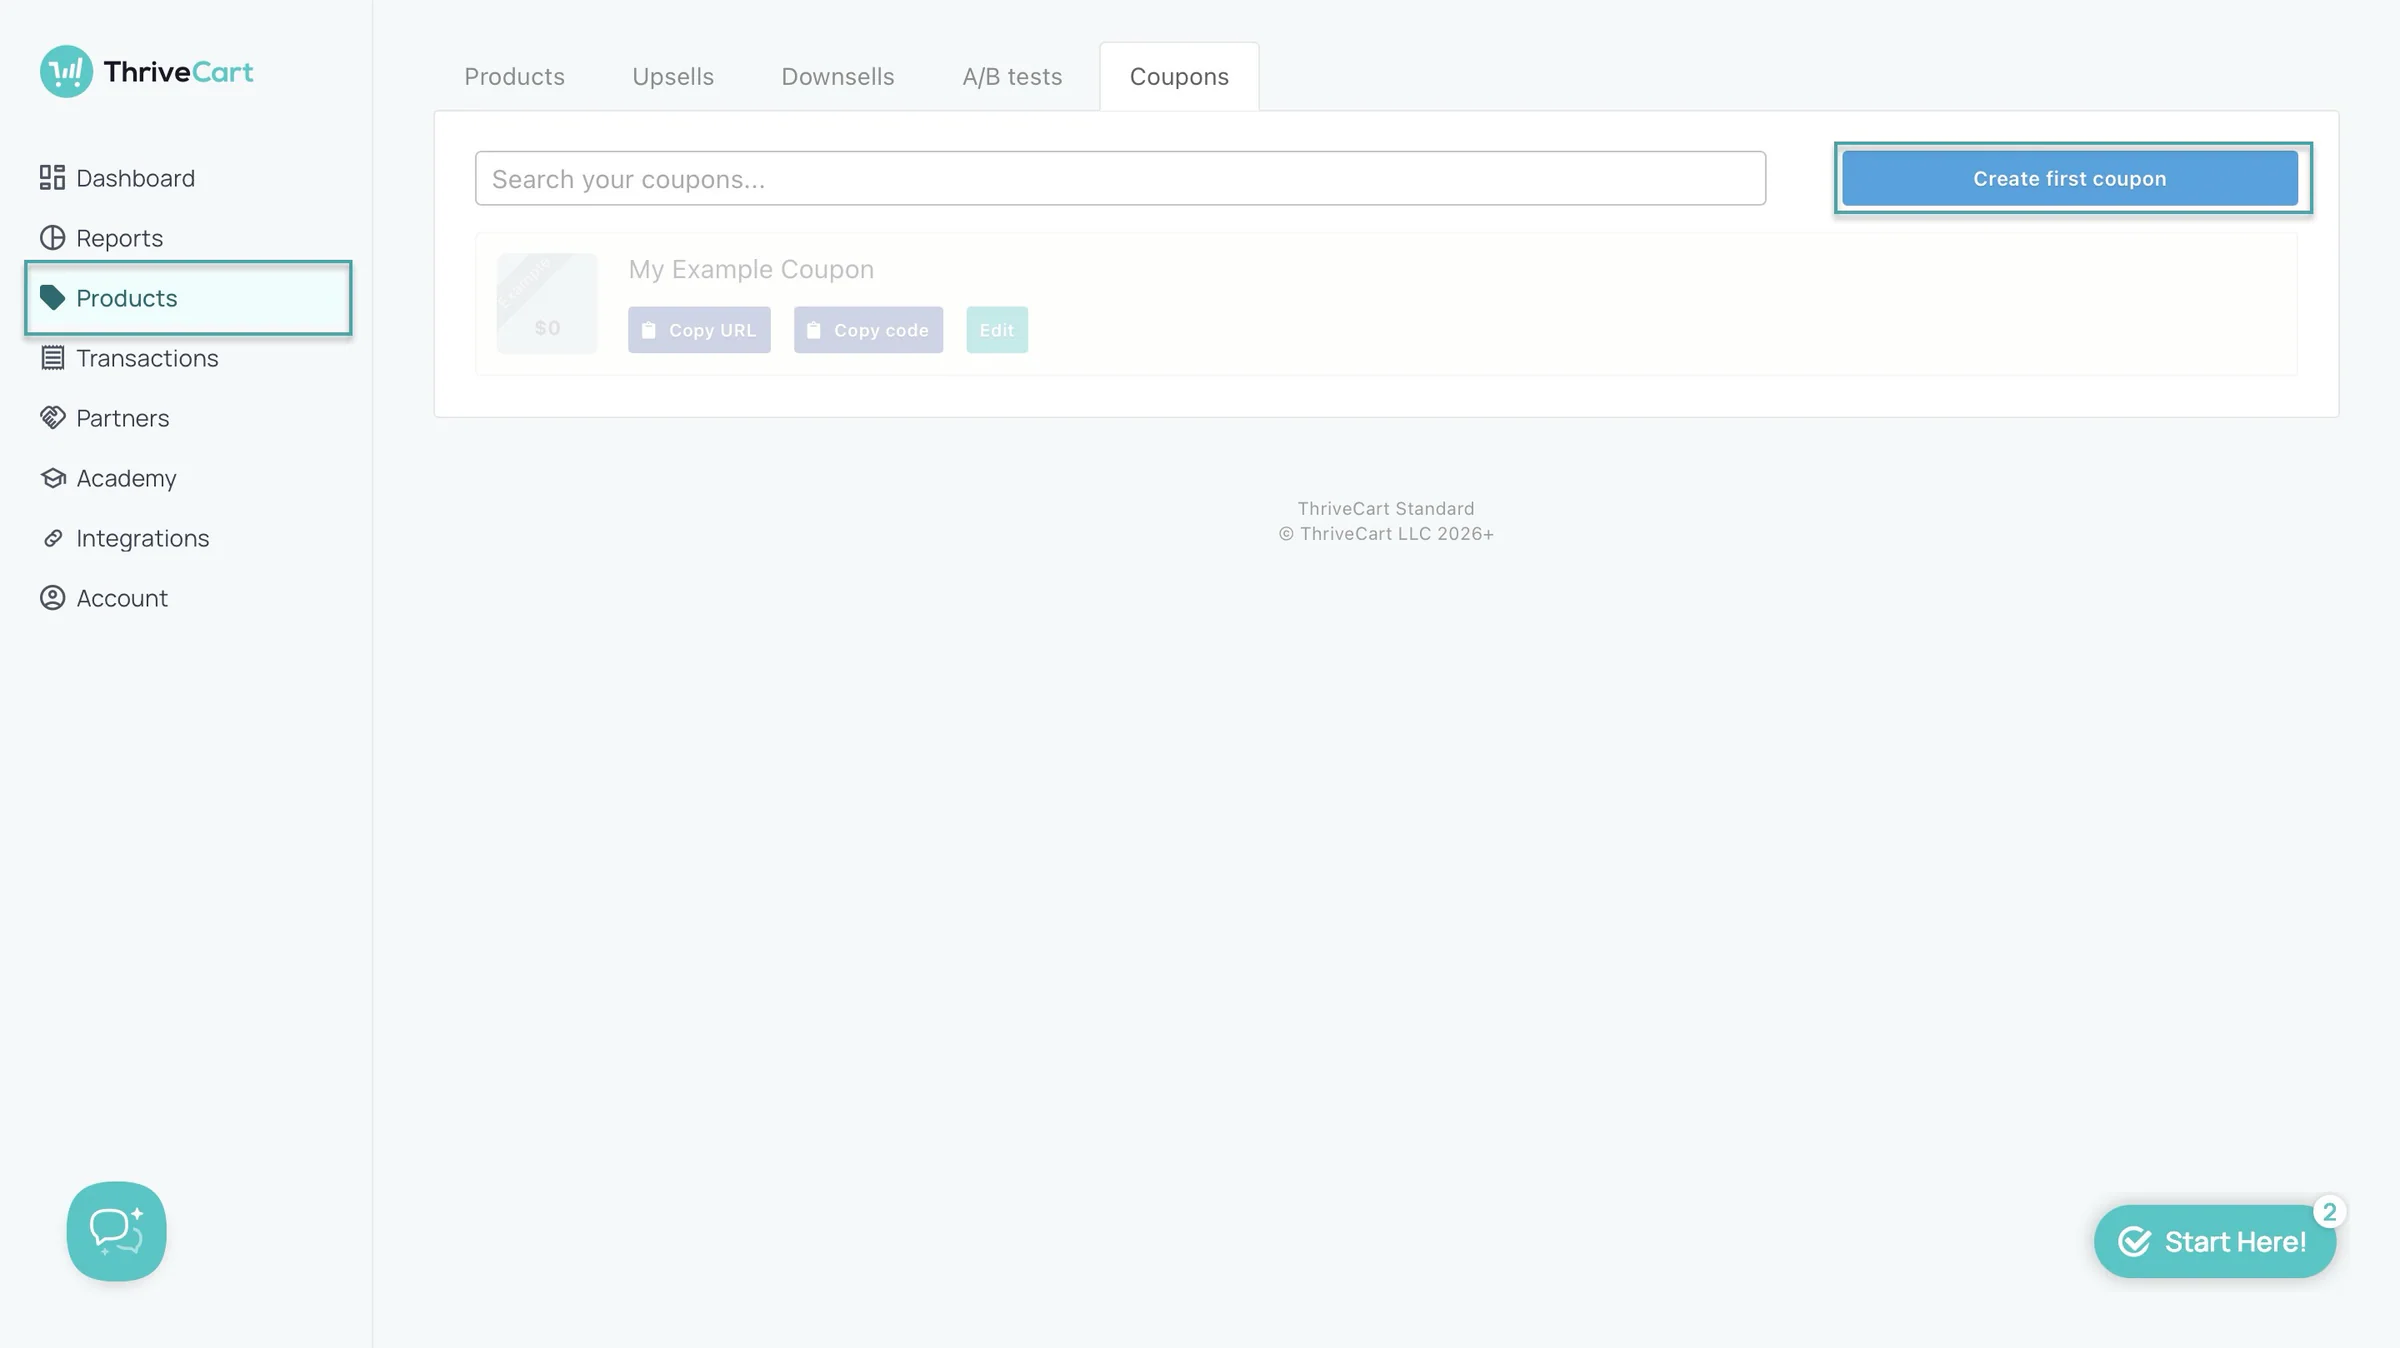Image resolution: width=2400 pixels, height=1348 pixels.
Task: Click the ThriveCart Standard footer text
Action: pyautogui.click(x=1386, y=508)
